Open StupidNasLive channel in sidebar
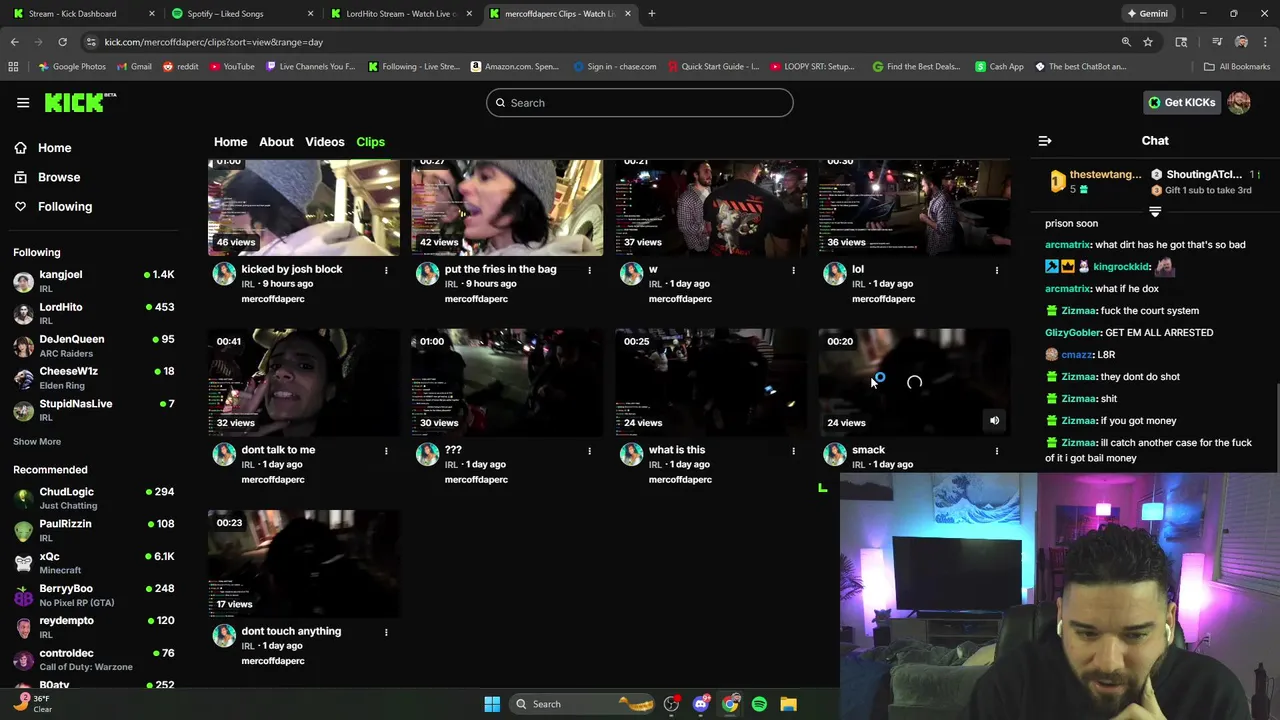Image resolution: width=1280 pixels, height=720 pixels. [x=94, y=410]
